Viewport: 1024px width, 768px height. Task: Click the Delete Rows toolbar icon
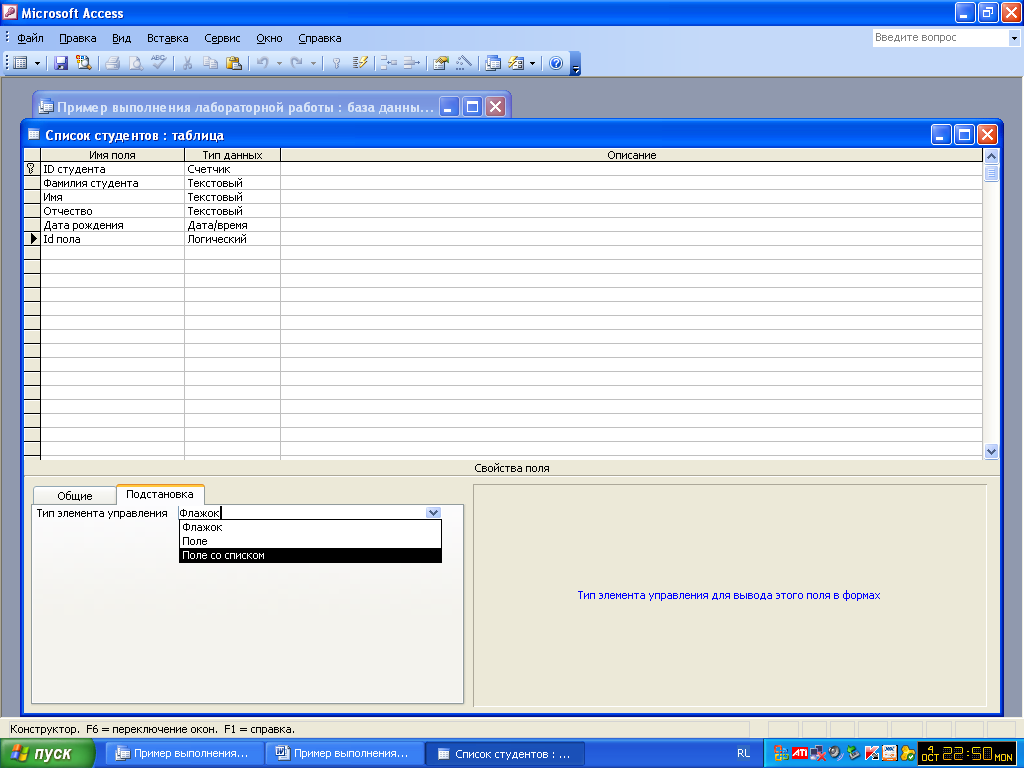click(411, 63)
